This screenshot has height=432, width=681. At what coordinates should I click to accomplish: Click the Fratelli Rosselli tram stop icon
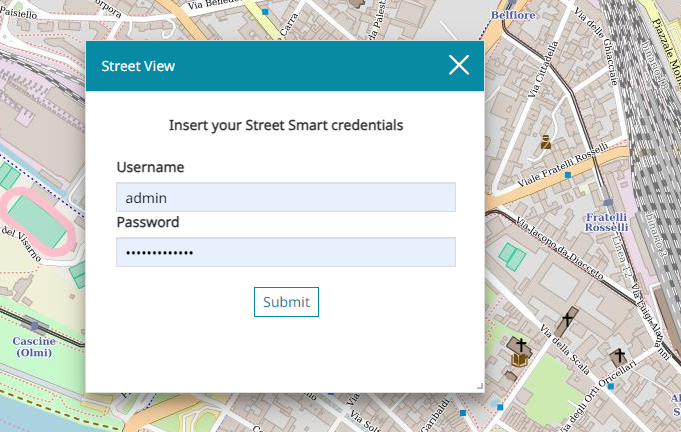(608, 201)
